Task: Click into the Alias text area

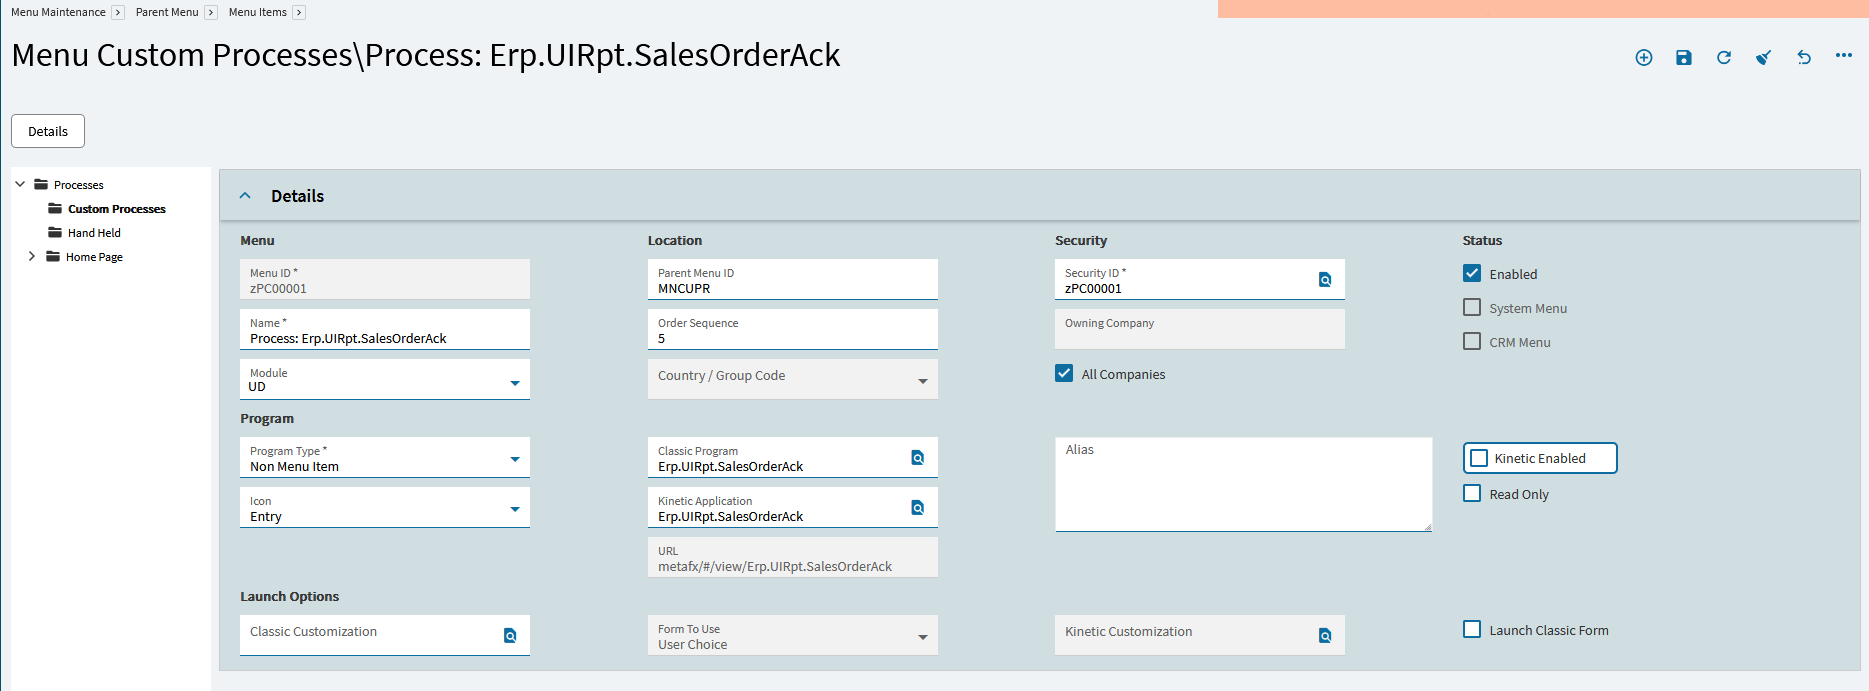Action: [1243, 485]
